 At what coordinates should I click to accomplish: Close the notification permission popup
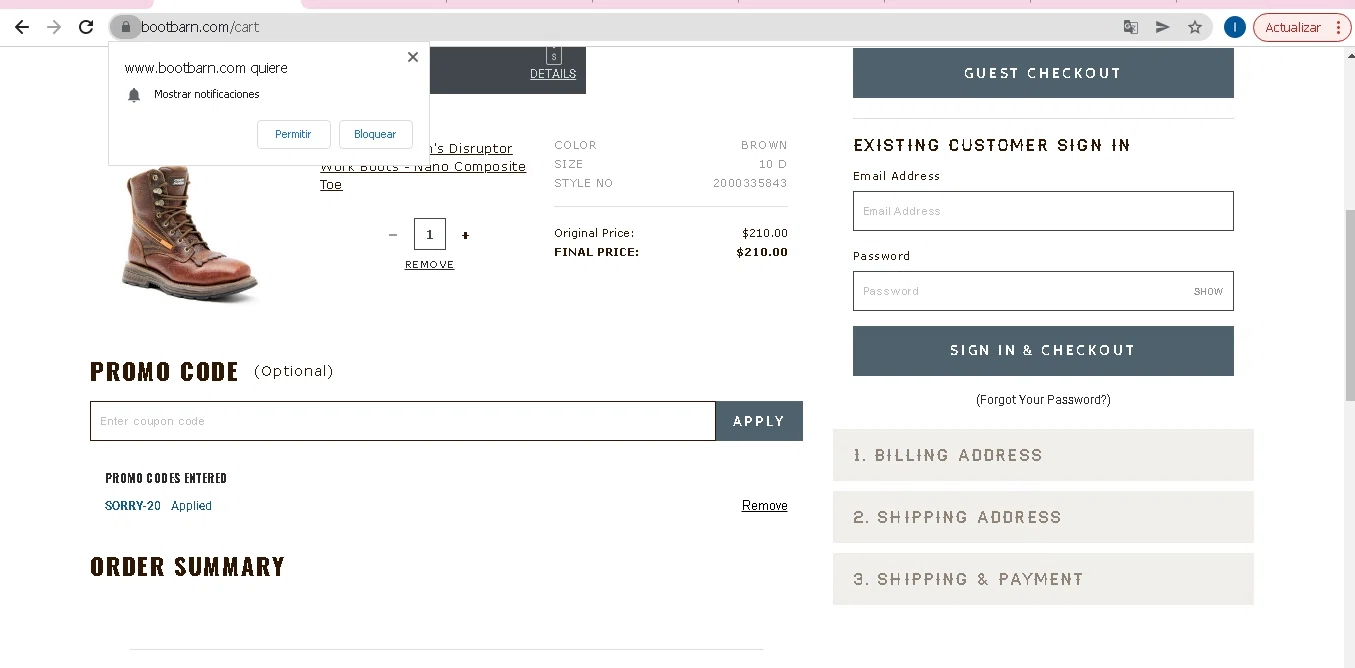pyautogui.click(x=413, y=57)
